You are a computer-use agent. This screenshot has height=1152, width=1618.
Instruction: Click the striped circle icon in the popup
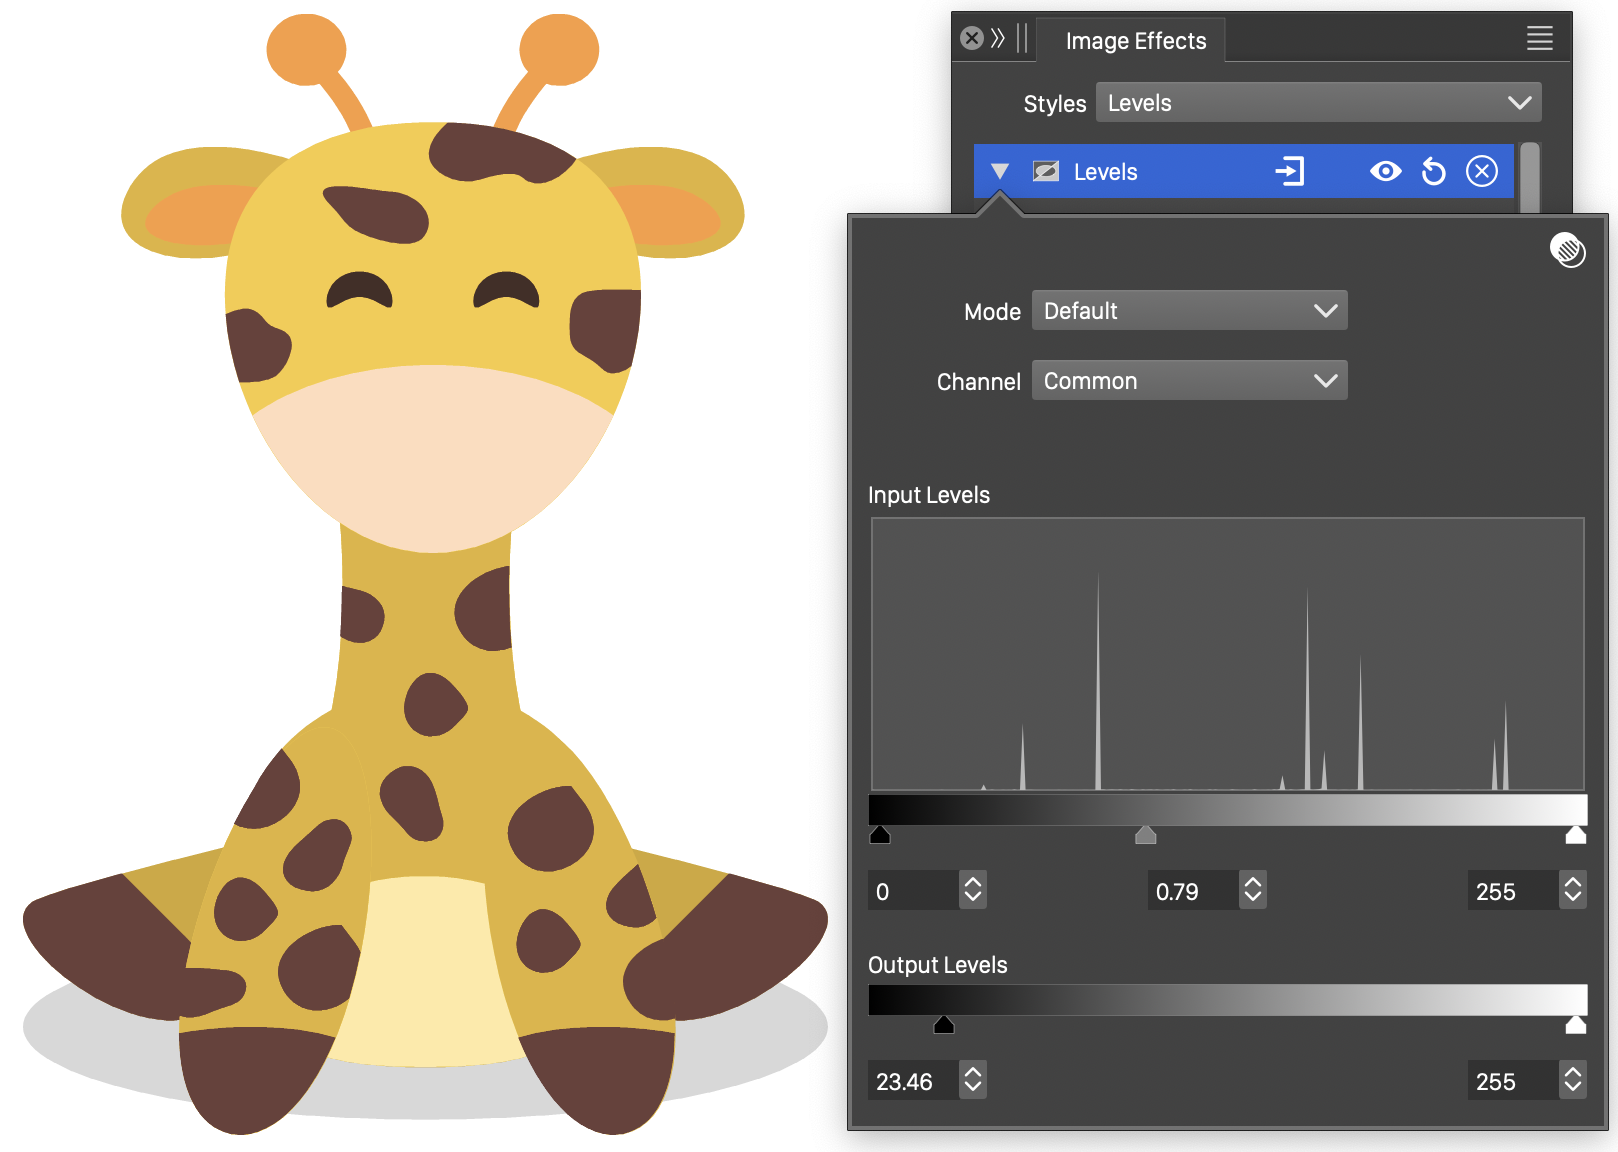[1567, 250]
